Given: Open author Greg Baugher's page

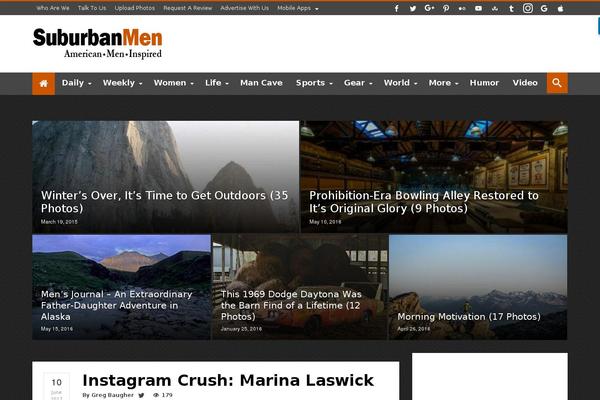Looking at the screenshot, I should [x=112, y=395].
